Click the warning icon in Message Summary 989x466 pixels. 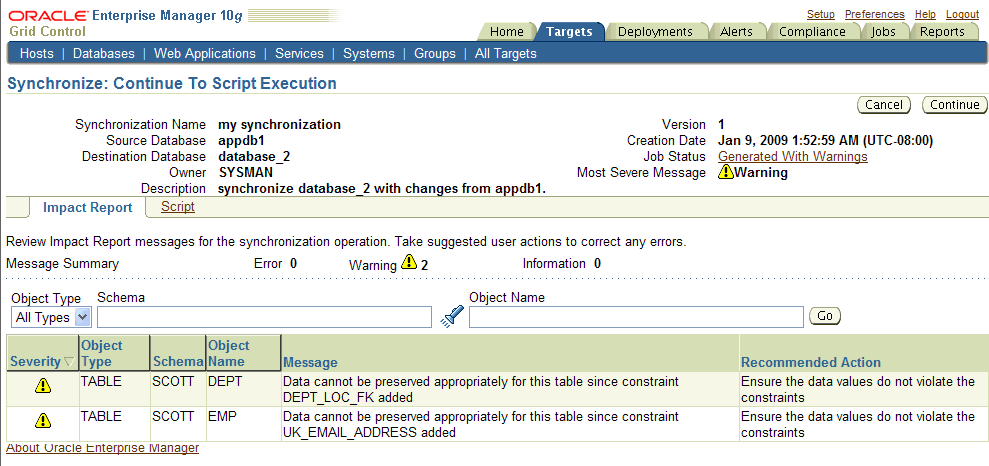[409, 262]
